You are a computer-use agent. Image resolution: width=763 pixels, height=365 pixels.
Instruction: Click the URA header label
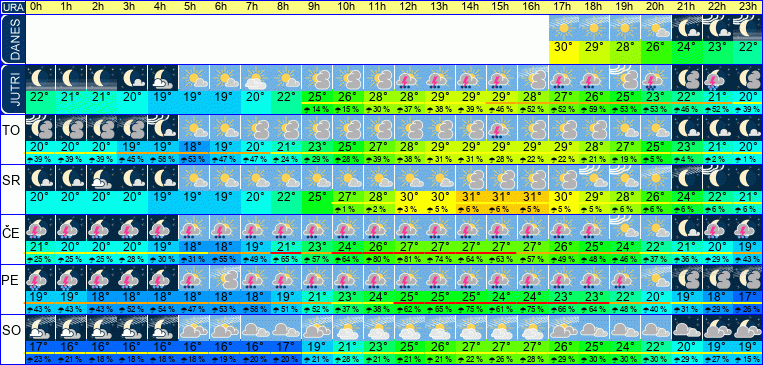13,7
